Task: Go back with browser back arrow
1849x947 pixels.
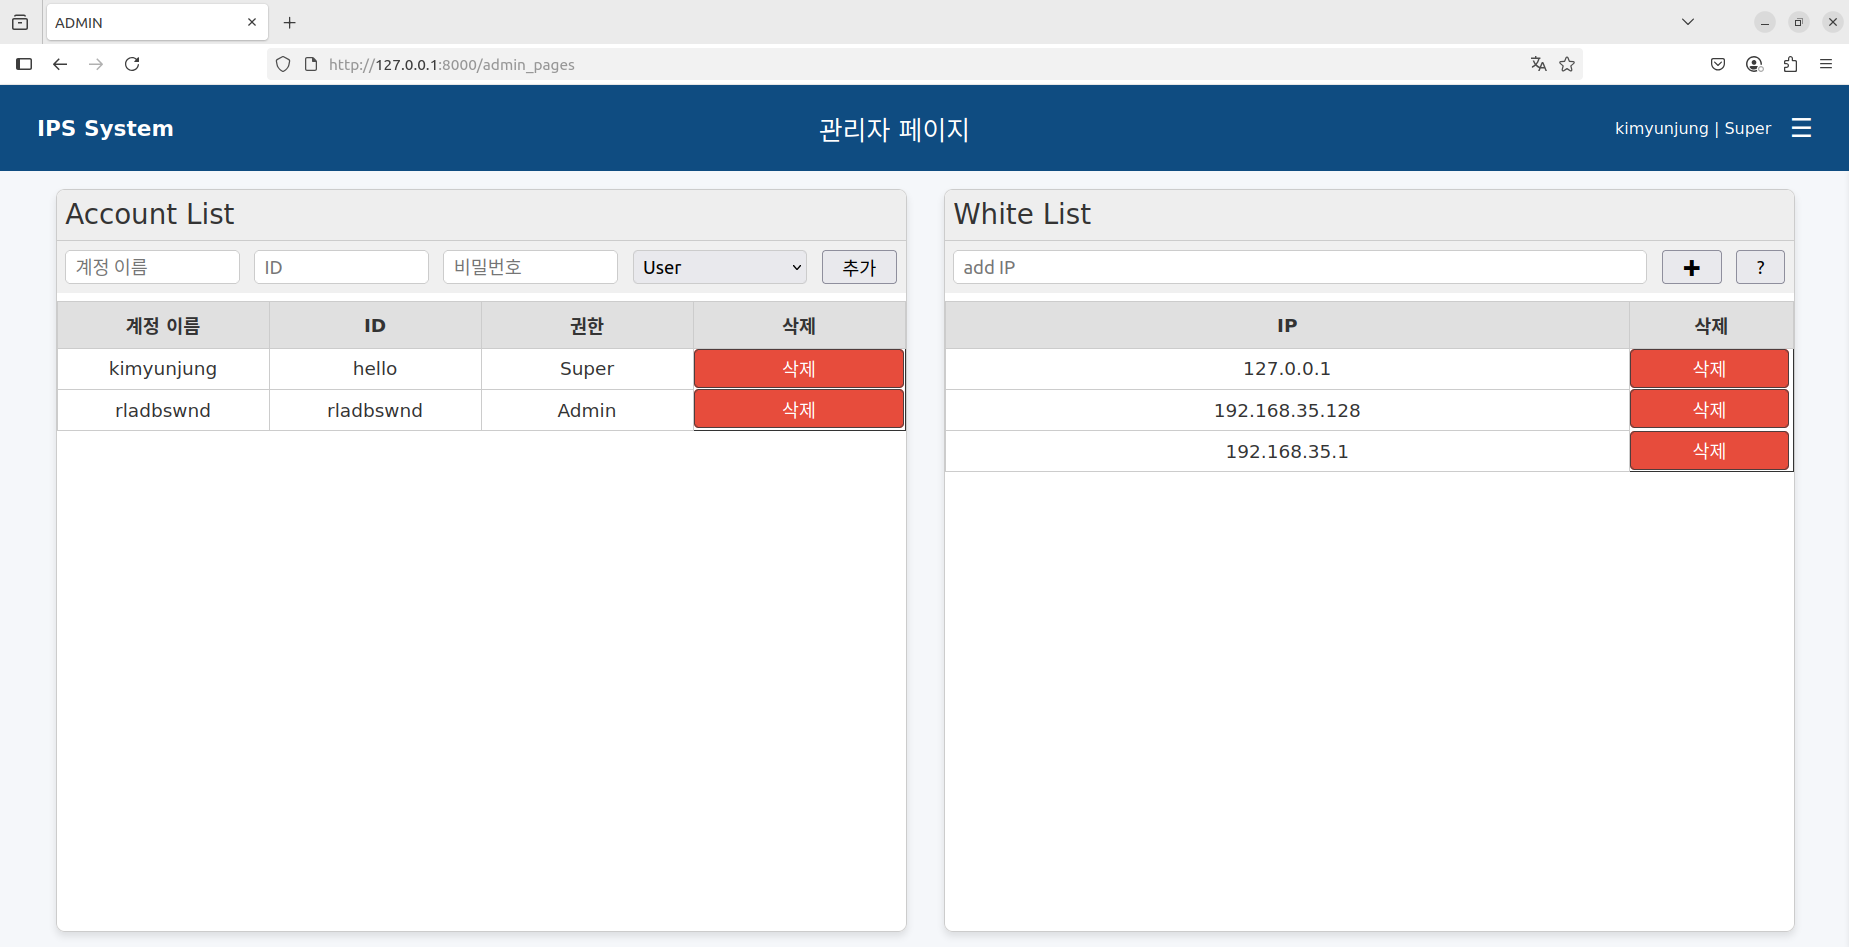Action: pyautogui.click(x=60, y=64)
